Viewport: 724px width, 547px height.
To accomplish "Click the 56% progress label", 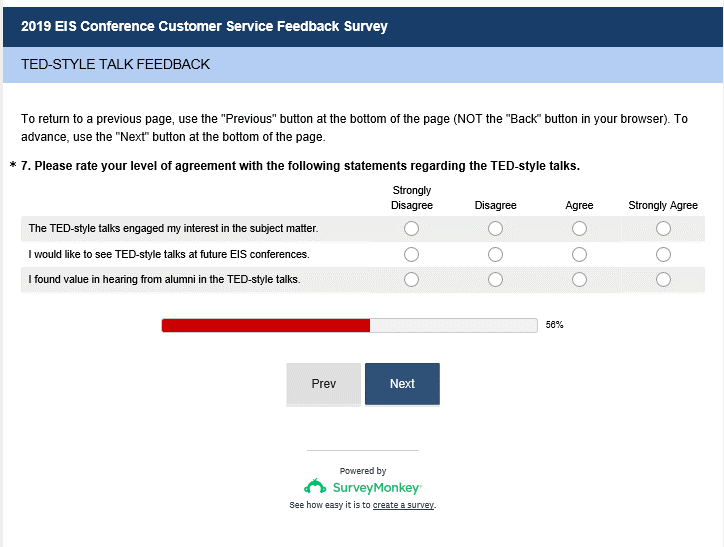I will click(555, 325).
